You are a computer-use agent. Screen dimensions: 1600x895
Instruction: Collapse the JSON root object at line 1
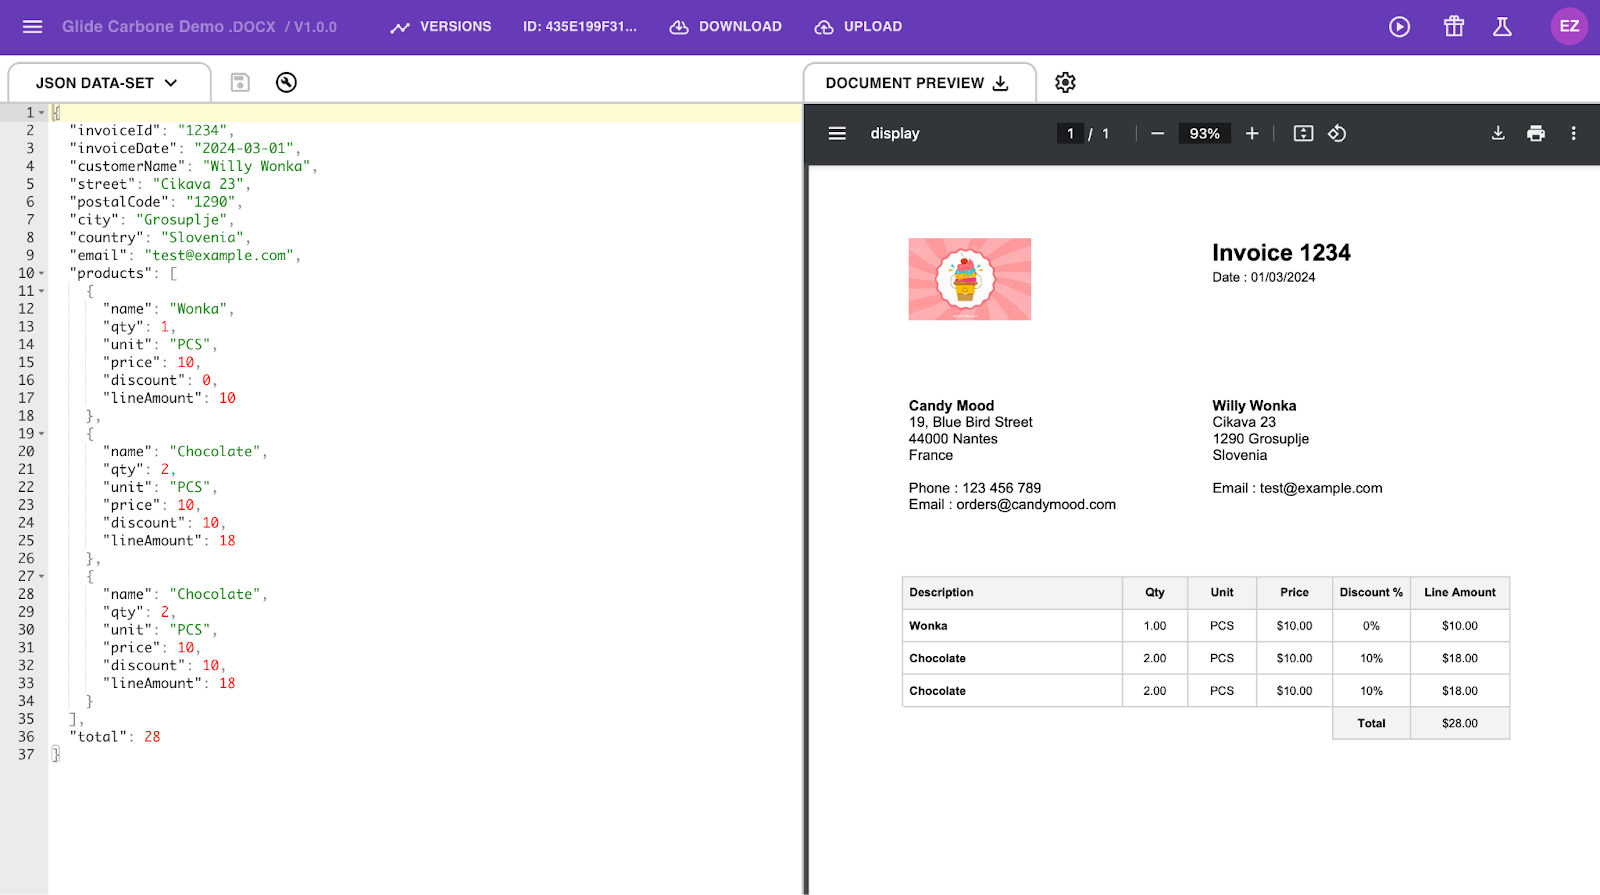pos(41,113)
